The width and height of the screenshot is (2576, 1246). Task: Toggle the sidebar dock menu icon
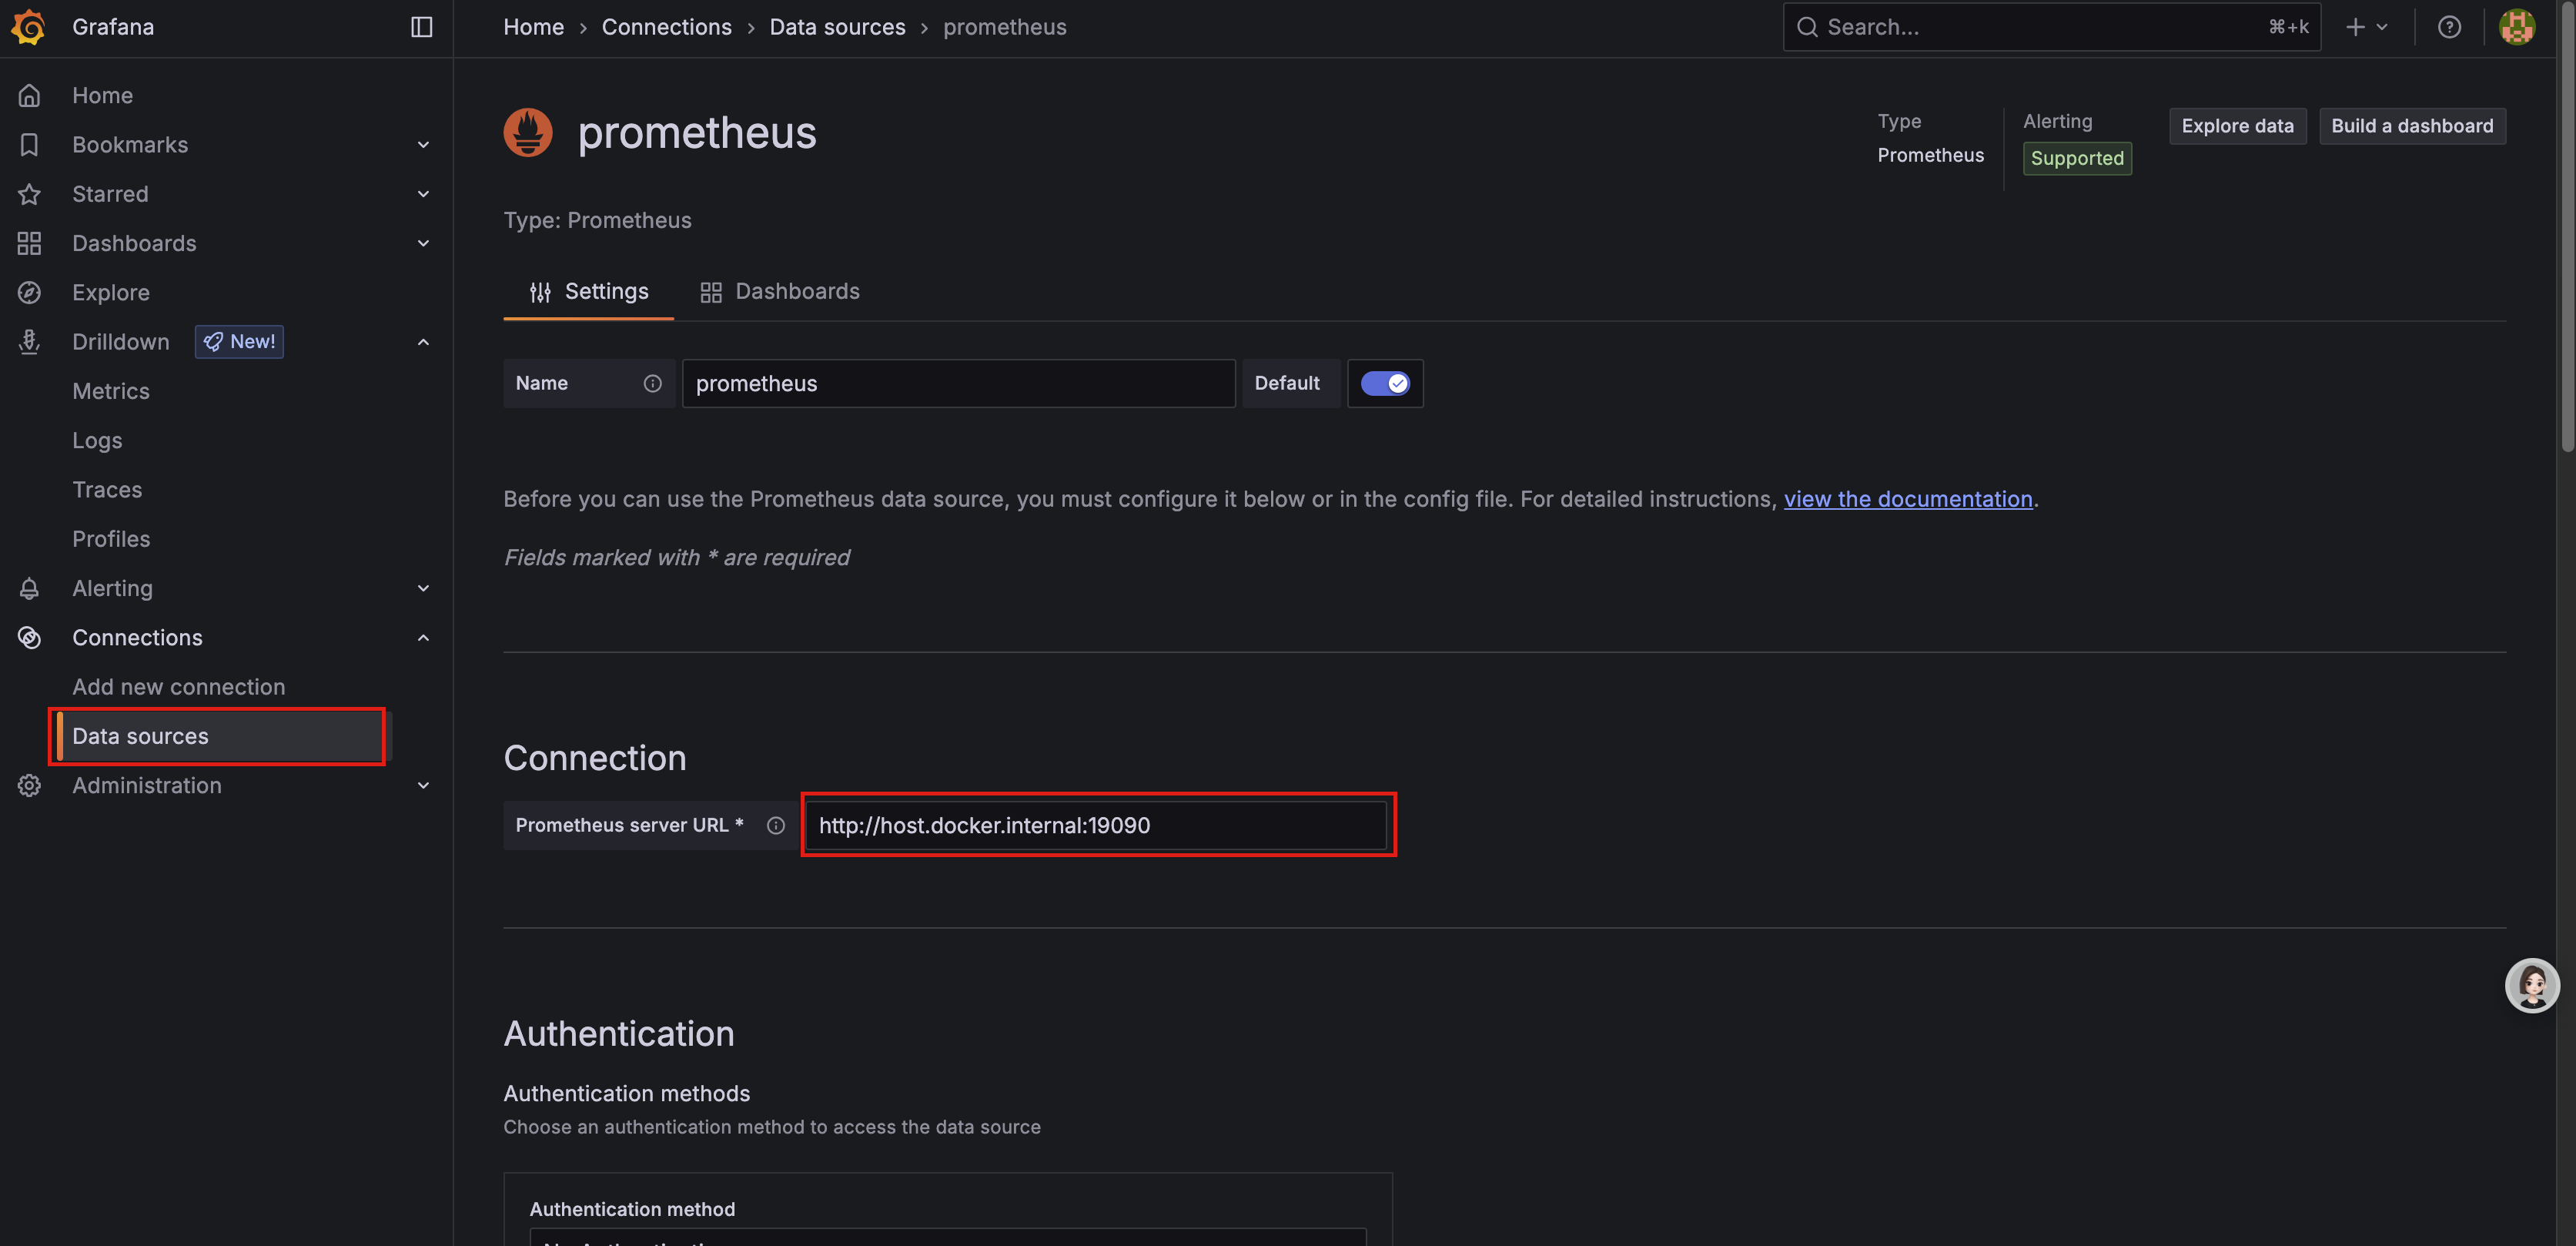pos(422,27)
